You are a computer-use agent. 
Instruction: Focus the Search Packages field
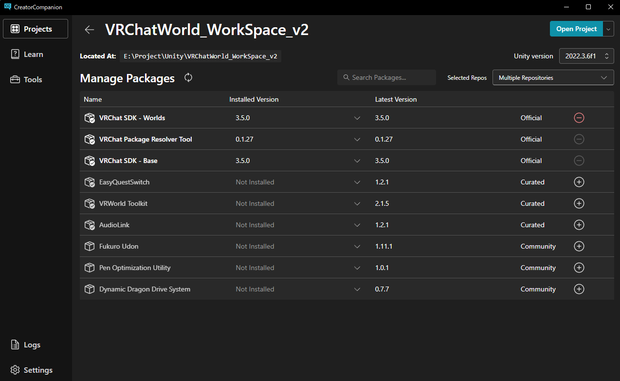(x=386, y=77)
